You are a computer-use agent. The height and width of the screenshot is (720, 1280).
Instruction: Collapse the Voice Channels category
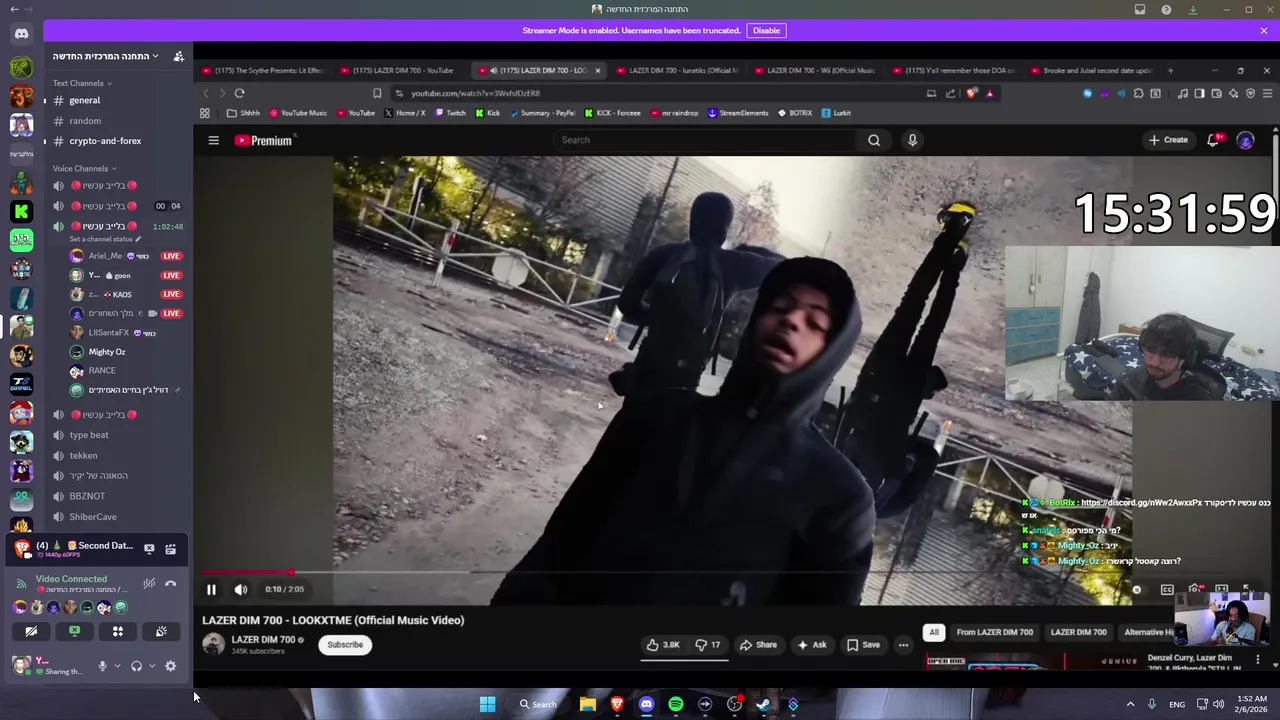click(x=84, y=168)
